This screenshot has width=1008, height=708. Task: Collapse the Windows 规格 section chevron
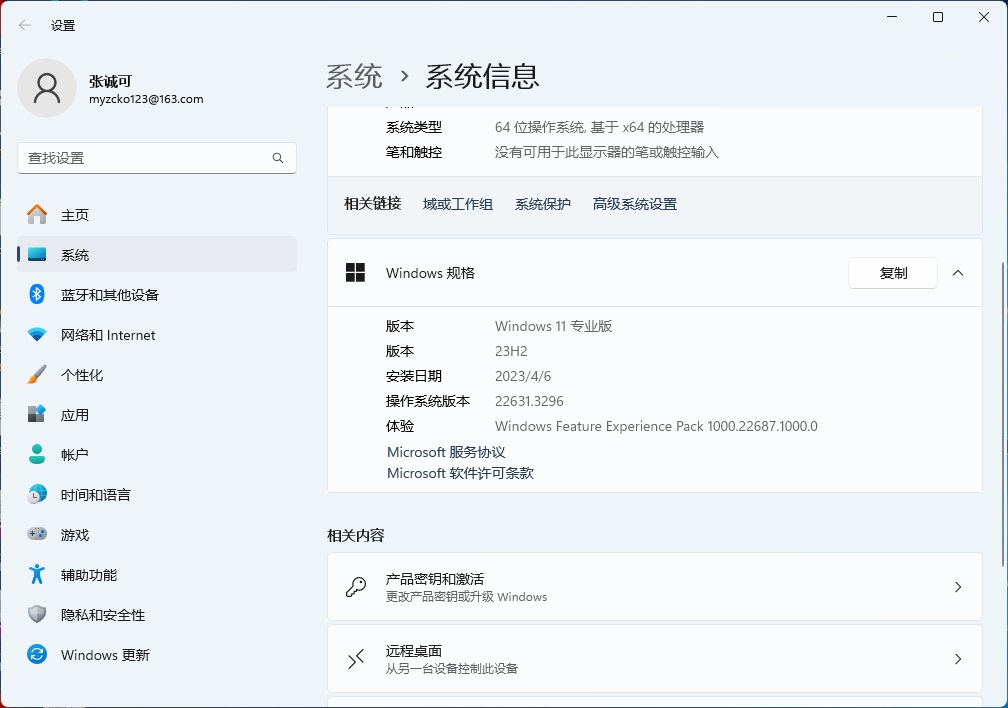point(958,273)
